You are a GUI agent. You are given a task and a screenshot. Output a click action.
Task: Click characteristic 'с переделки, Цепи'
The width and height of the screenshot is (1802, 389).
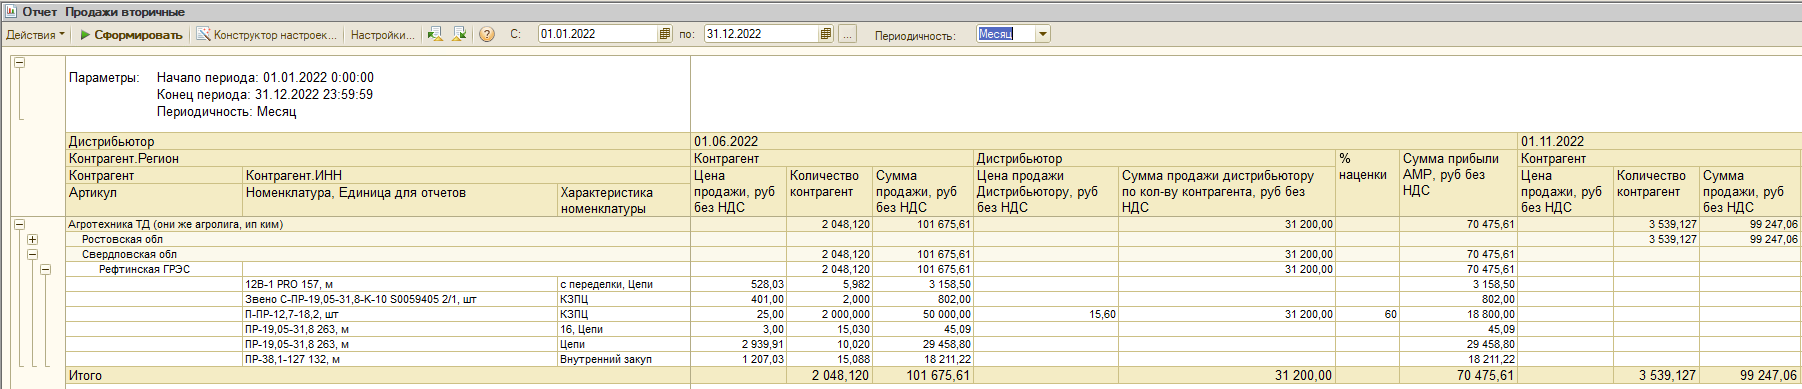606,285
